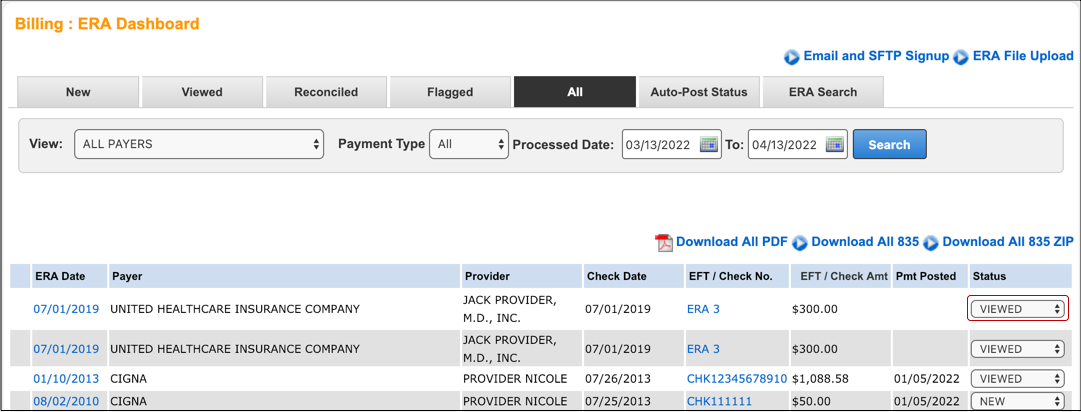Open the CHK12345678910 check number link
Viewport: 1081px width, 412px height.
[737, 380]
